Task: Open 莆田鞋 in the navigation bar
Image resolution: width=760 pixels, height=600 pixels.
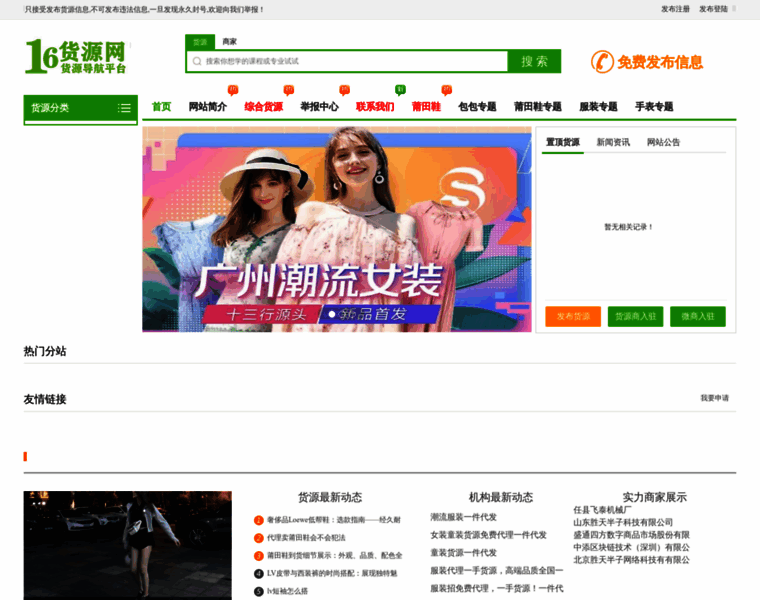Action: pos(426,107)
